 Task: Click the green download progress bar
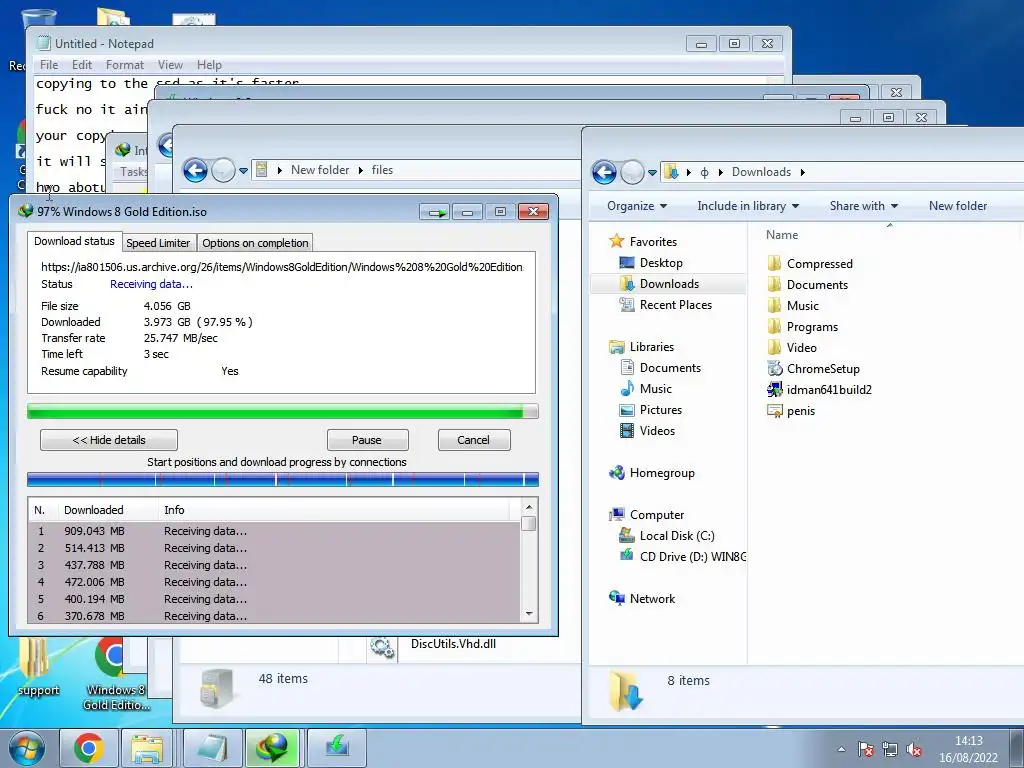283,411
